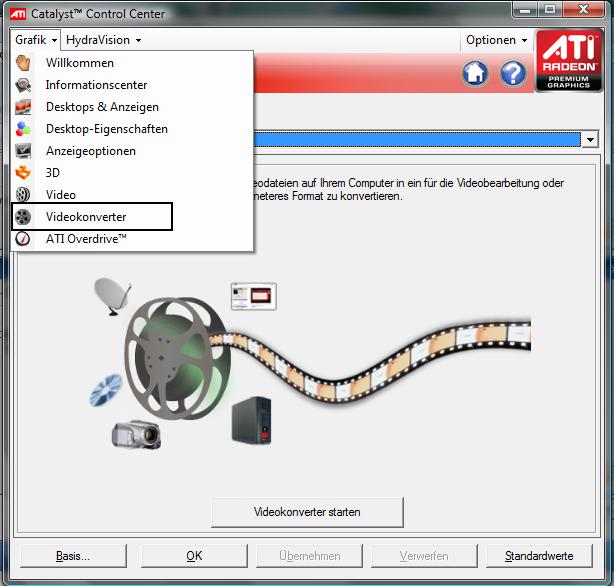Choose Desktop-Eigenschaften menu entry
The width and height of the screenshot is (615, 586).
pos(133,129)
